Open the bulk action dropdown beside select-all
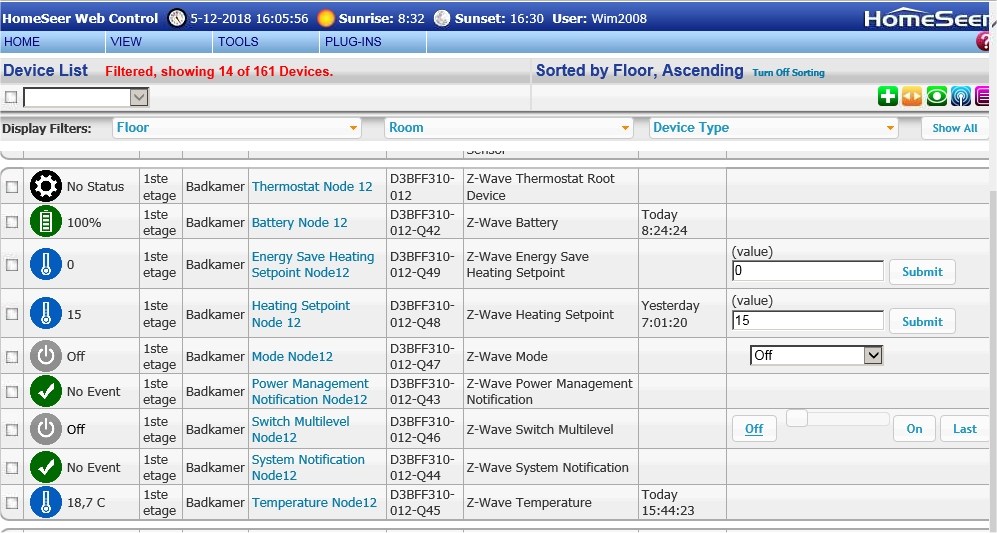This screenshot has height=533, width=997. click(86, 97)
